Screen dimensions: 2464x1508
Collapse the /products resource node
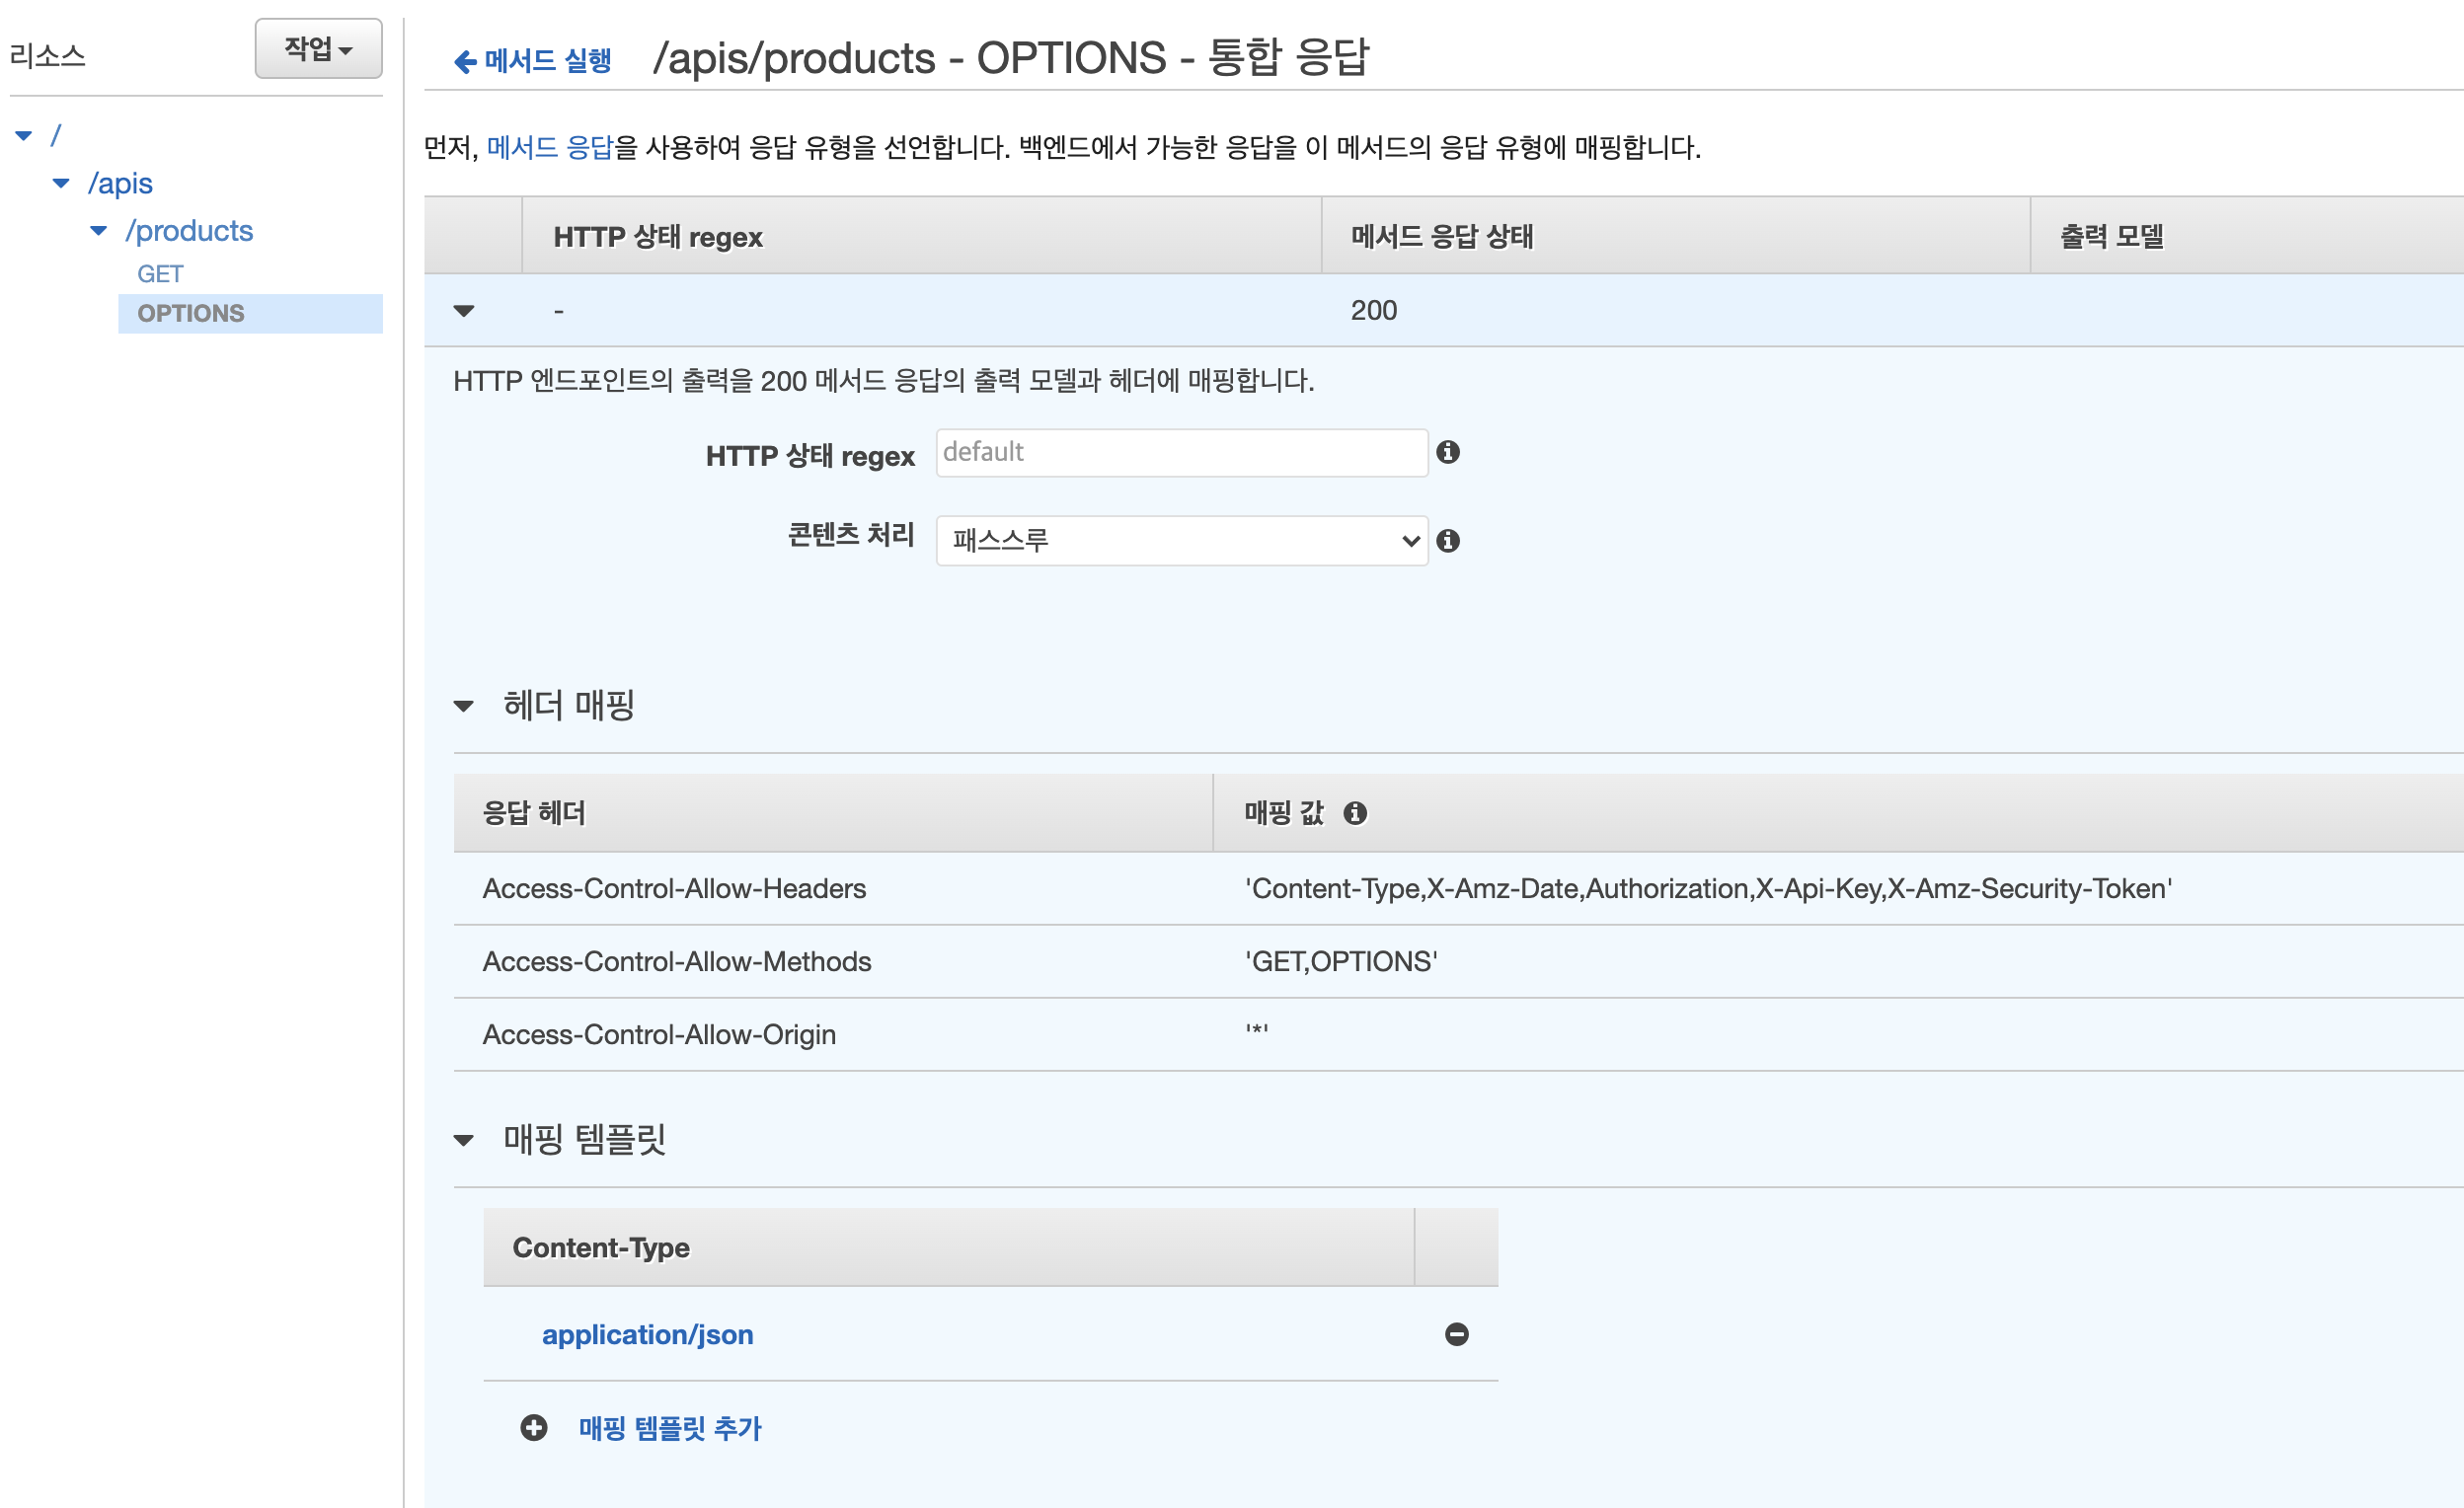[98, 231]
